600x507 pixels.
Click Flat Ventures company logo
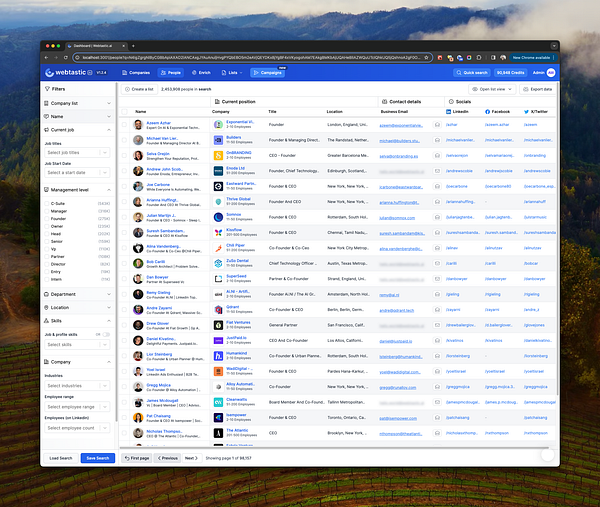218,325
